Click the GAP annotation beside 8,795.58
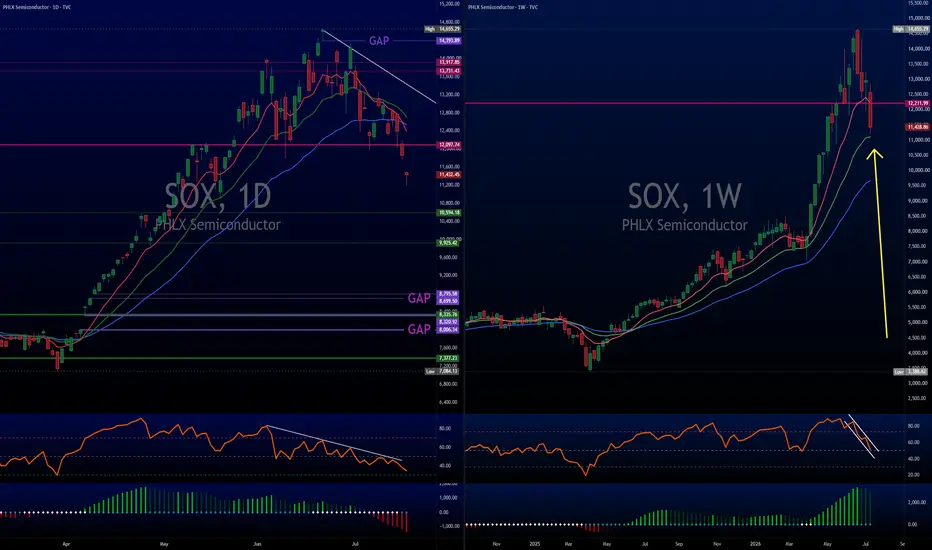The image size is (932, 550). 419,298
